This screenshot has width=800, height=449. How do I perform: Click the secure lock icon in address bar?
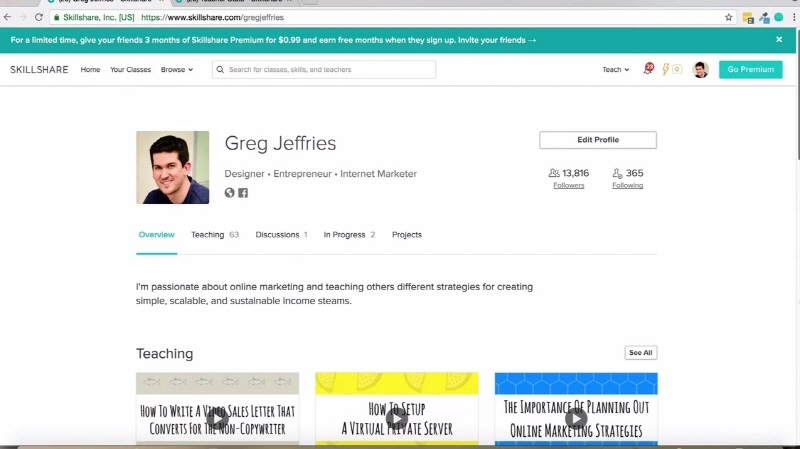point(57,17)
